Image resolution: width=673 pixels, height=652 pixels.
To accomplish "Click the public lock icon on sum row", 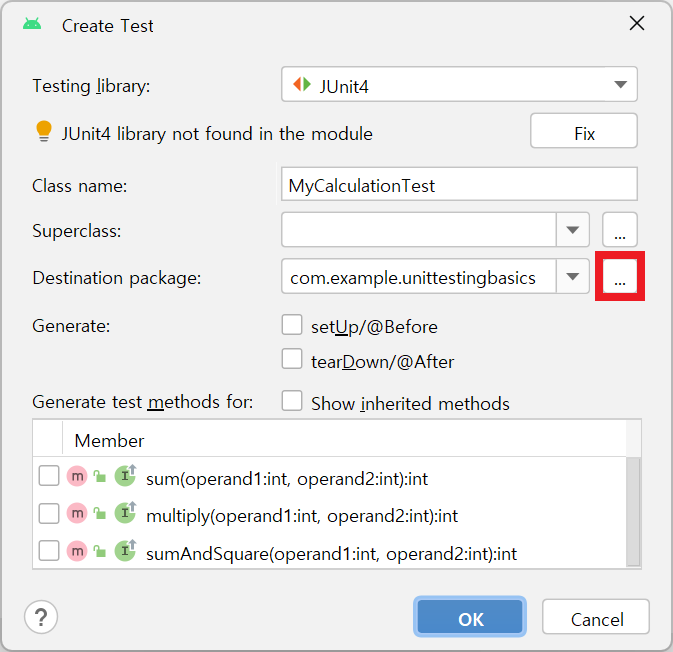I will pyautogui.click(x=100, y=476).
